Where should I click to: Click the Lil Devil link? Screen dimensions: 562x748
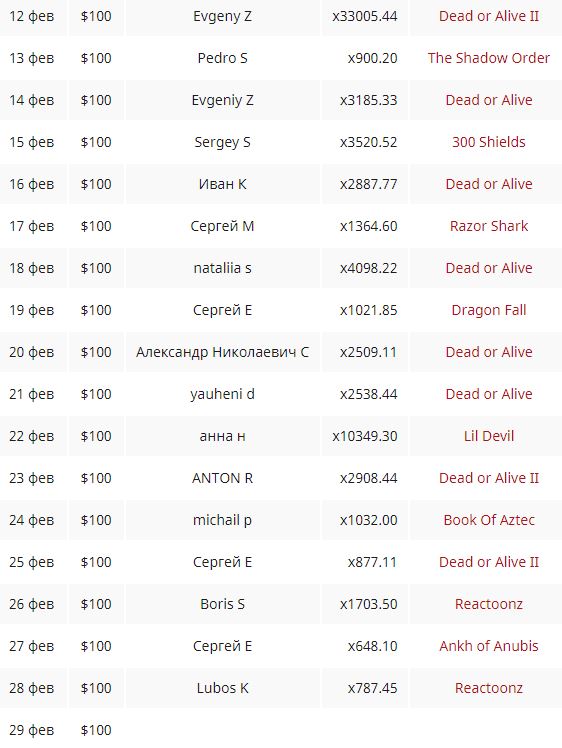(489, 436)
